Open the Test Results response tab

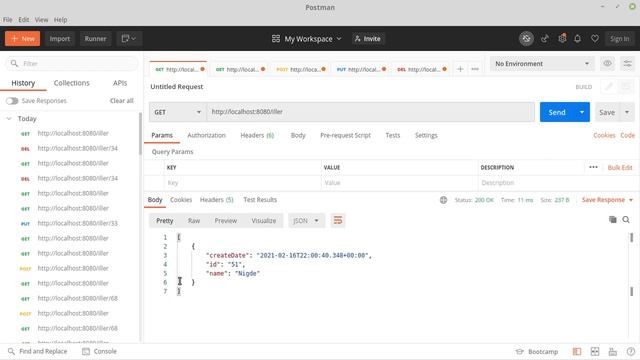(x=260, y=200)
